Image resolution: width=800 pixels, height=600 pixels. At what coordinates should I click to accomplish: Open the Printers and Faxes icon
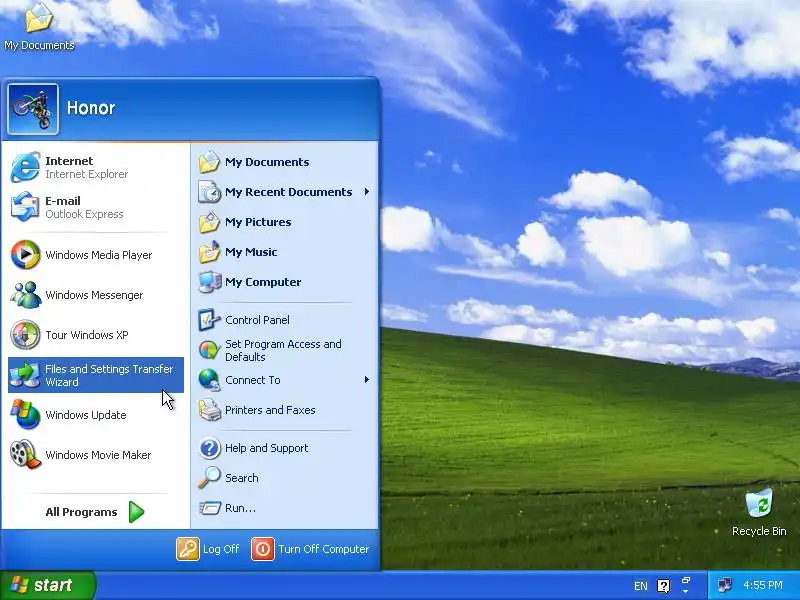click(x=209, y=410)
